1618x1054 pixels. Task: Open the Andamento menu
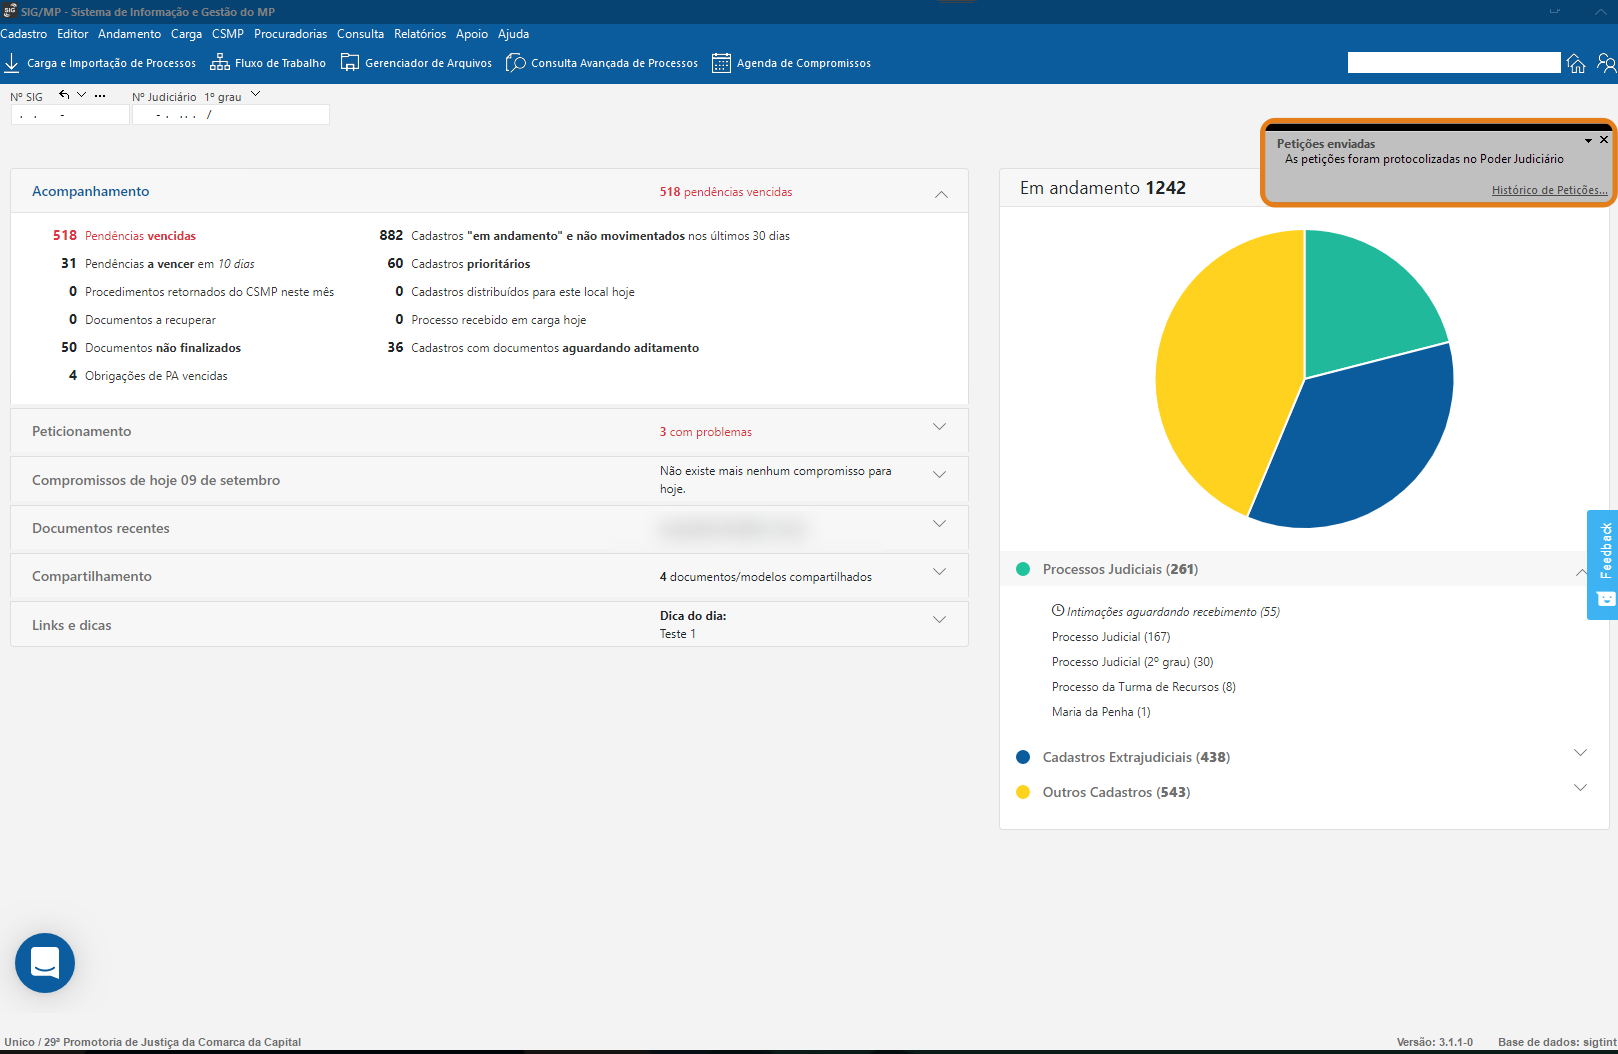(x=129, y=34)
